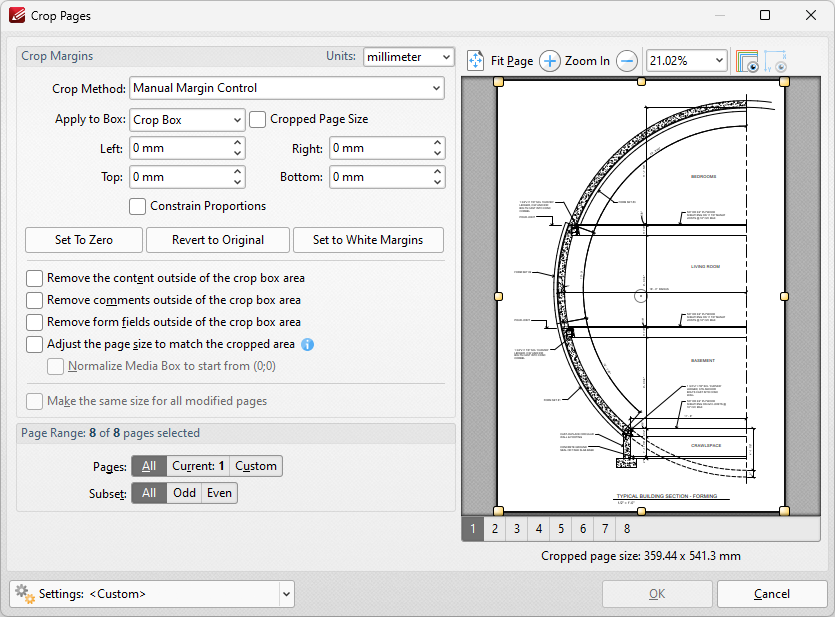Select the left-middle crop handle in preview

coord(498,297)
